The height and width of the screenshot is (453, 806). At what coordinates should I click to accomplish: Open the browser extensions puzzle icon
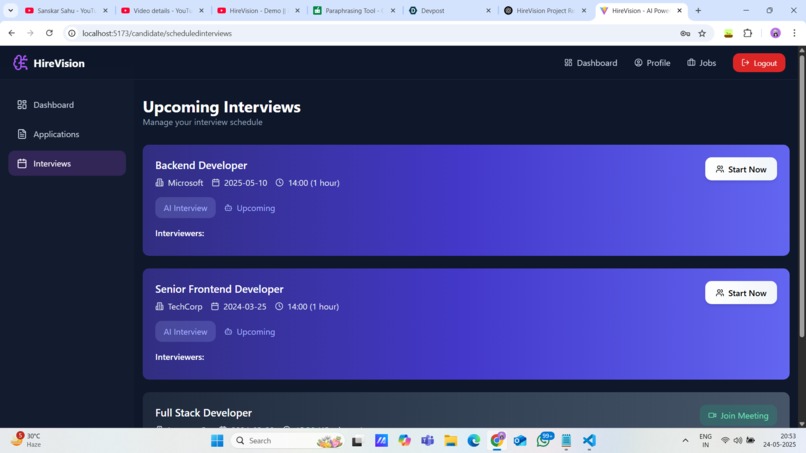pyautogui.click(x=748, y=33)
